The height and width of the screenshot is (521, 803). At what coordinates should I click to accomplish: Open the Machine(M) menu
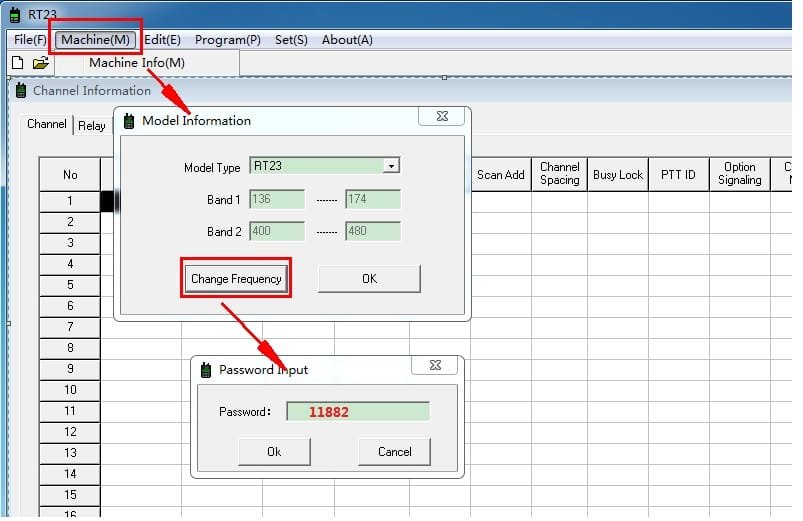pos(95,40)
